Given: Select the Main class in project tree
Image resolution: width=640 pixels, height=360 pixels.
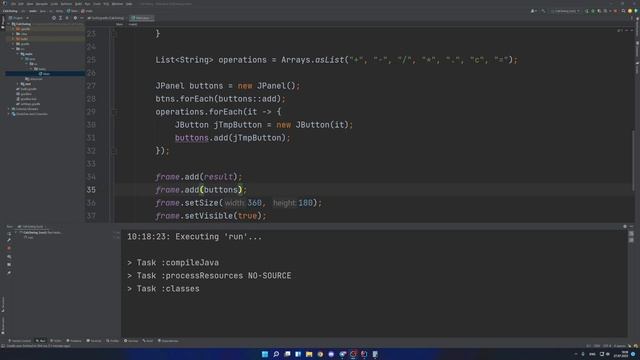Looking at the screenshot, I should (x=45, y=74).
